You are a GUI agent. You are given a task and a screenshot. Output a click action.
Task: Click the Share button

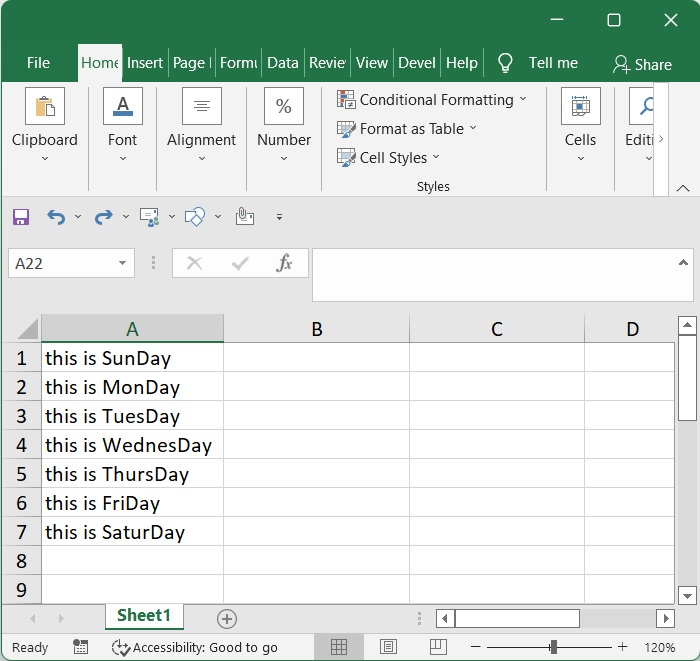tap(642, 64)
